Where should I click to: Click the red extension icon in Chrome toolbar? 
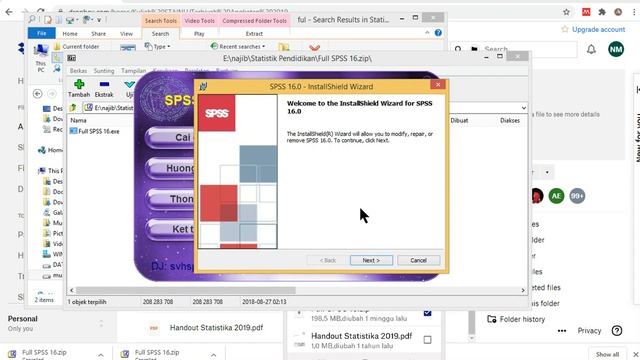pyautogui.click(x=586, y=12)
